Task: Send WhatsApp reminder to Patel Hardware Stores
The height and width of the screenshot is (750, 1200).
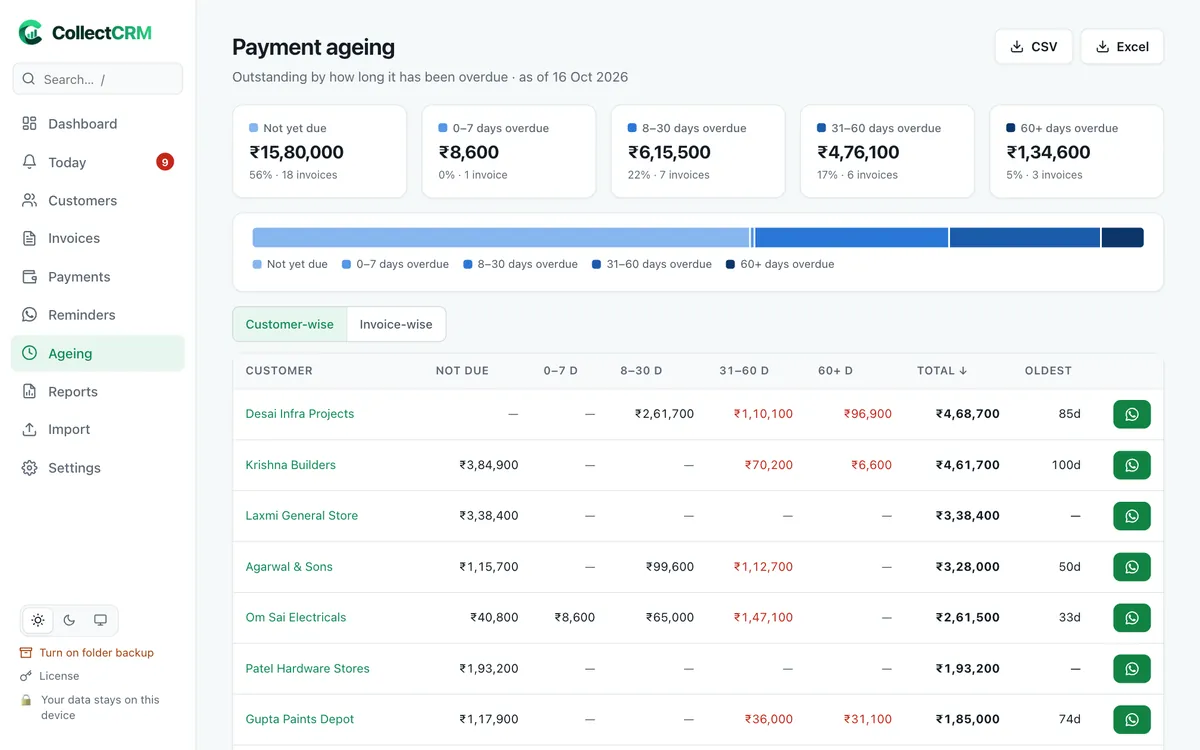Action: [1132, 669]
